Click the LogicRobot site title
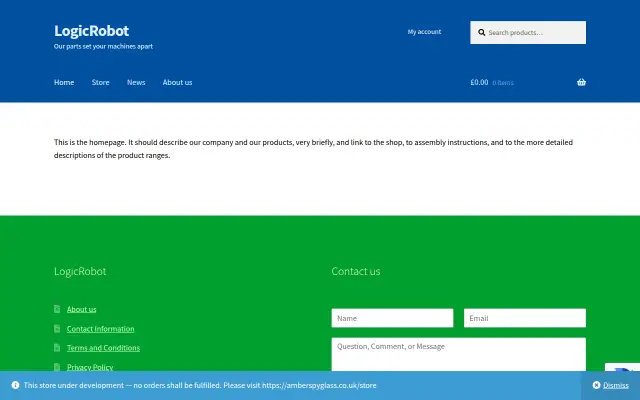This screenshot has height=400, width=640. coord(91,31)
